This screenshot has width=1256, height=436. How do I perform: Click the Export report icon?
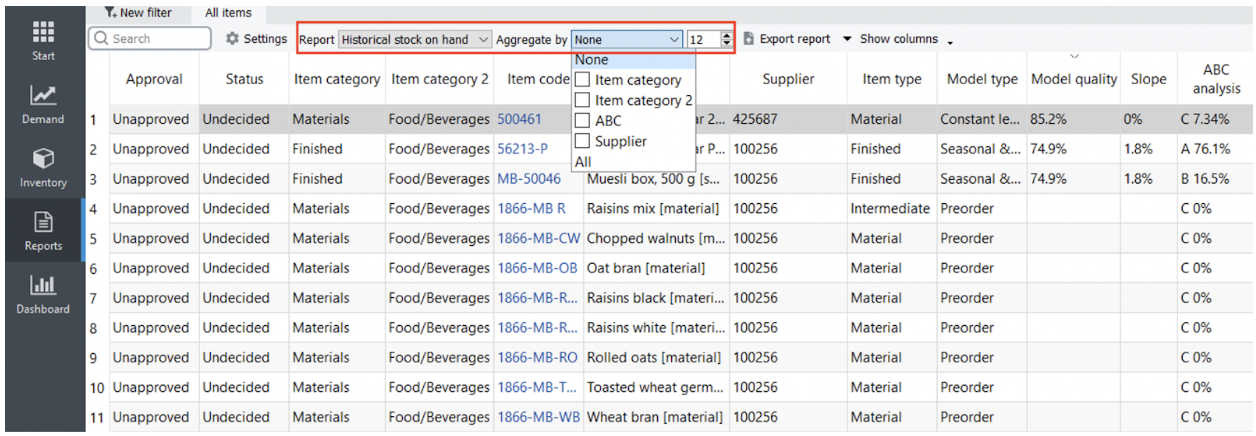pos(748,39)
